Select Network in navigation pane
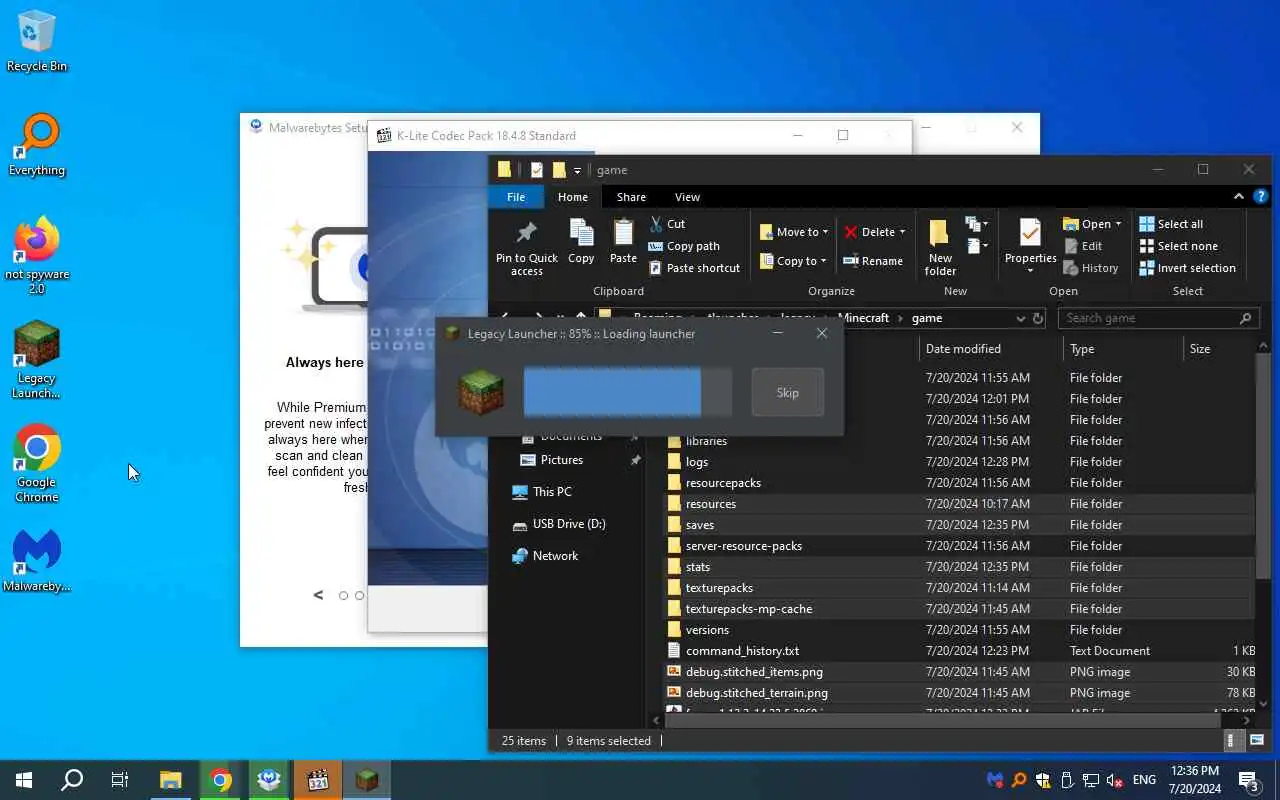The width and height of the screenshot is (1280, 800). pyautogui.click(x=555, y=556)
